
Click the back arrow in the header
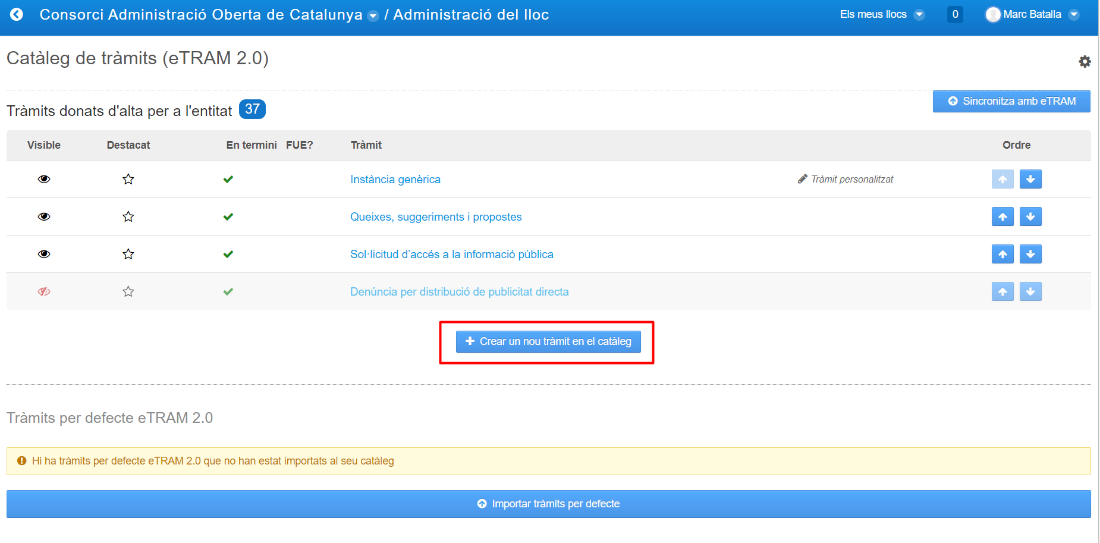(x=16, y=15)
